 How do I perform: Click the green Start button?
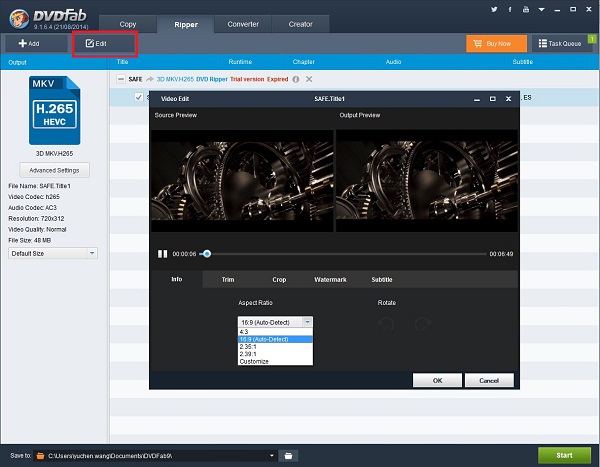click(x=564, y=455)
